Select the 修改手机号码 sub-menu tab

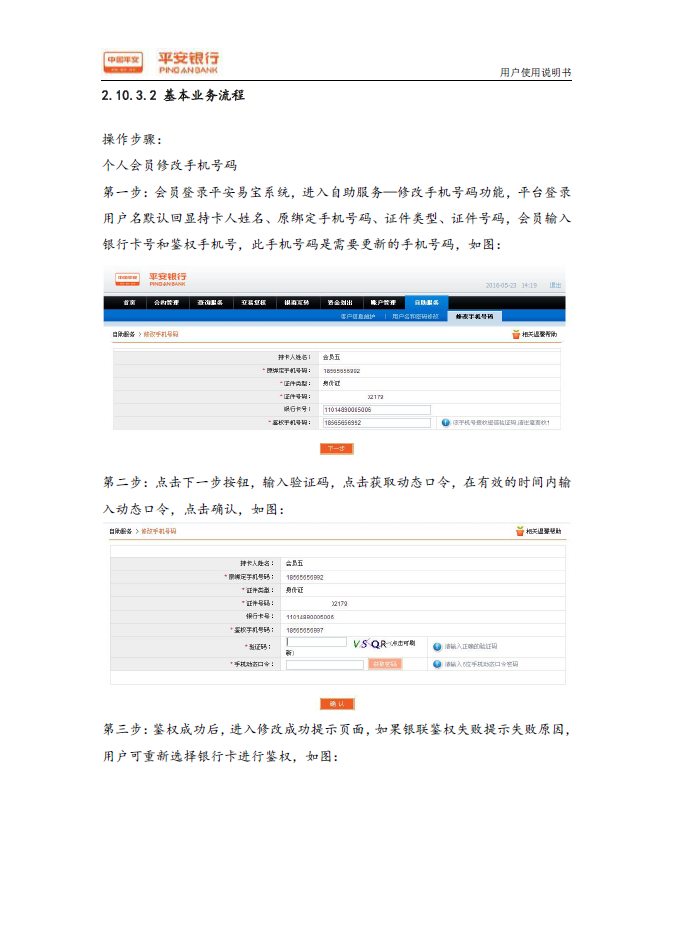coord(475,316)
